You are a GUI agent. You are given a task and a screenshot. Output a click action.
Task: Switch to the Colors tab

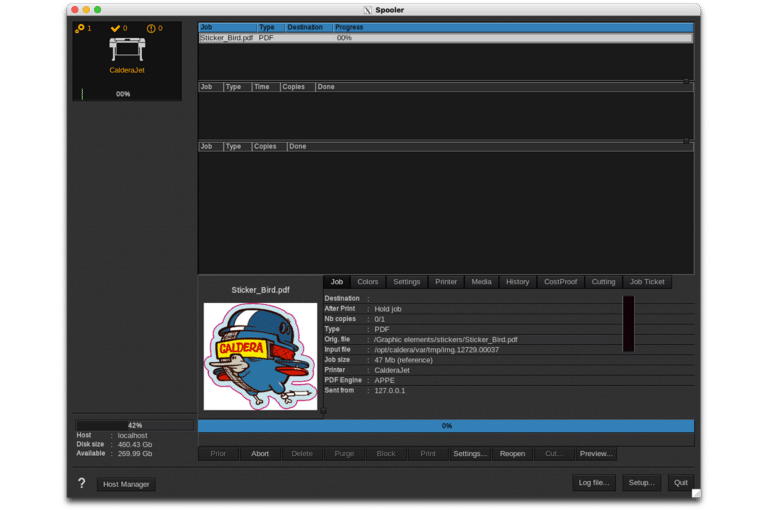coord(368,282)
